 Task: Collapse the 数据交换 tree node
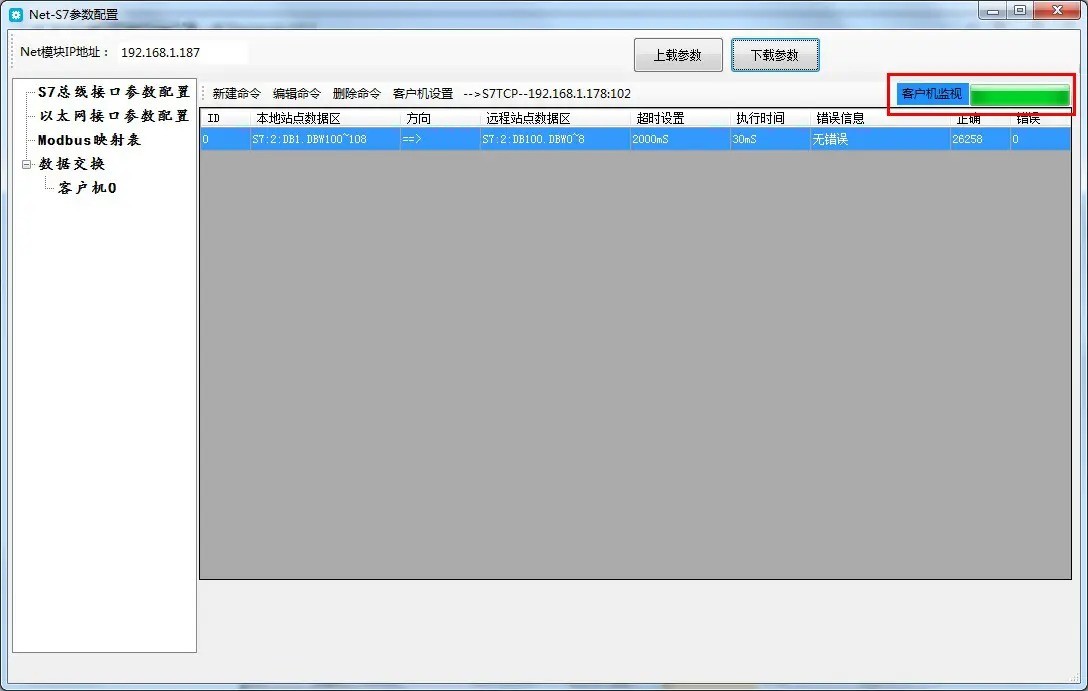(27, 164)
